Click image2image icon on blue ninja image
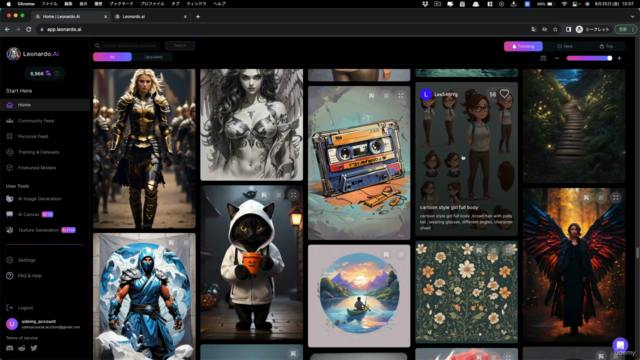This screenshot has height=360, width=640. 171,243
